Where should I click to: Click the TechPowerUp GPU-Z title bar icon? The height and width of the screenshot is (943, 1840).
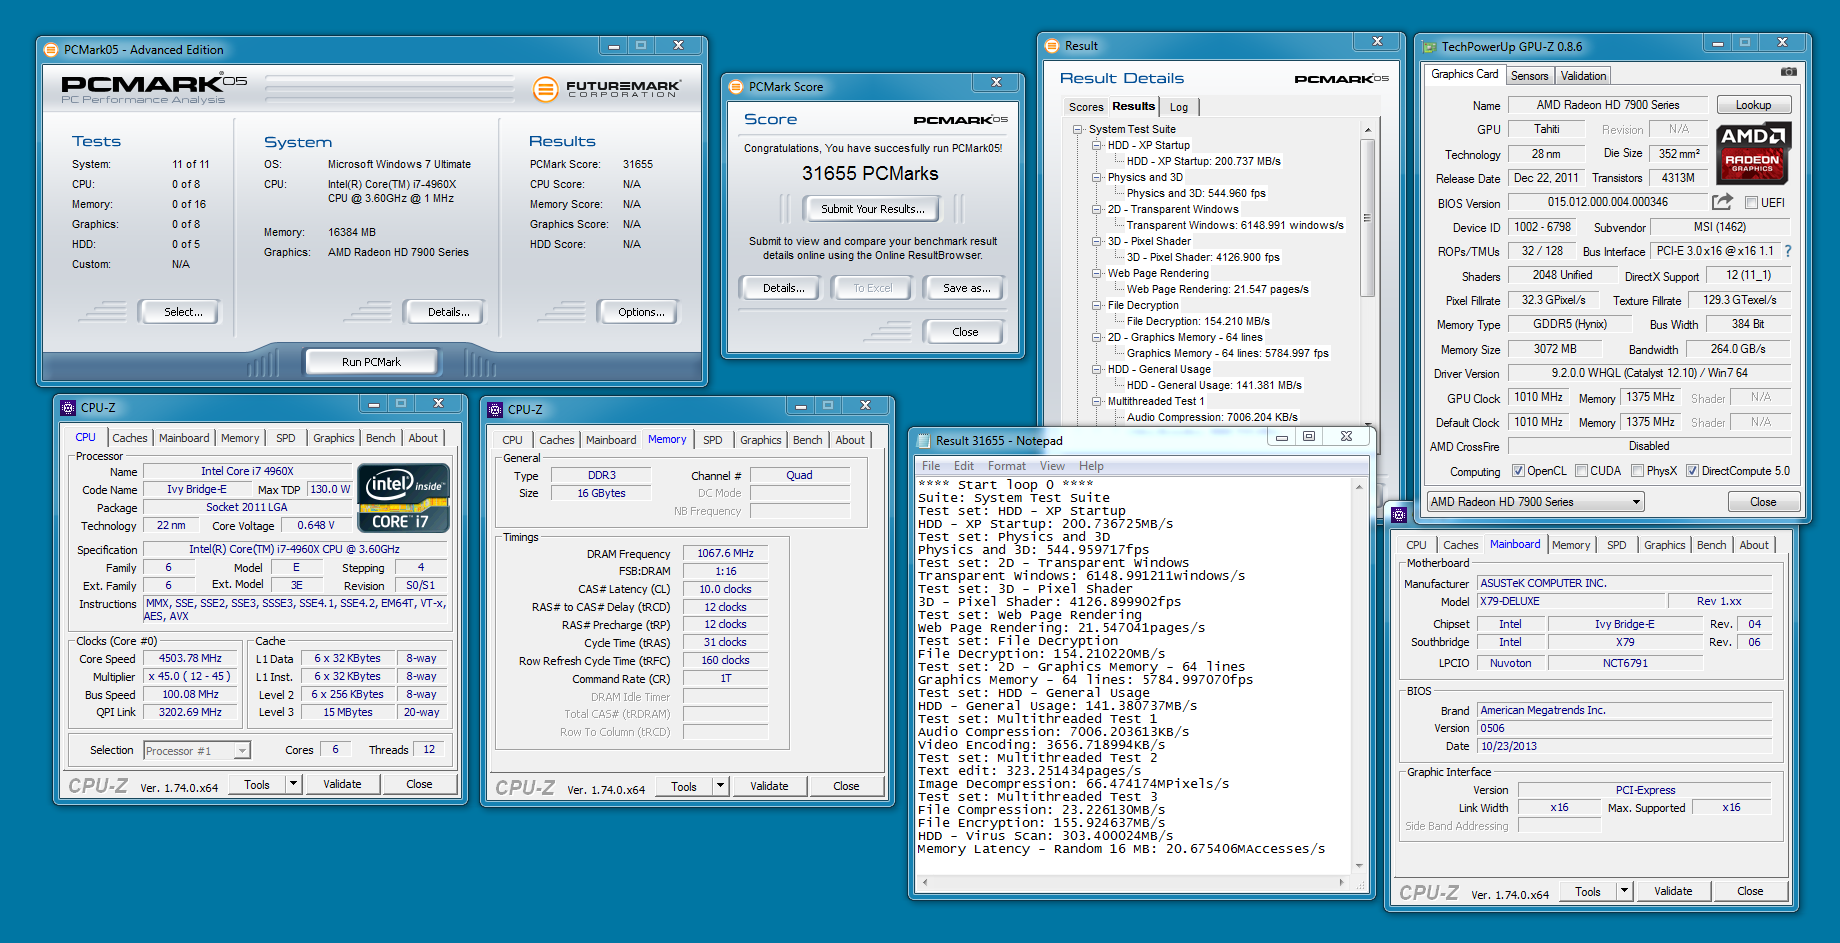point(1429,47)
